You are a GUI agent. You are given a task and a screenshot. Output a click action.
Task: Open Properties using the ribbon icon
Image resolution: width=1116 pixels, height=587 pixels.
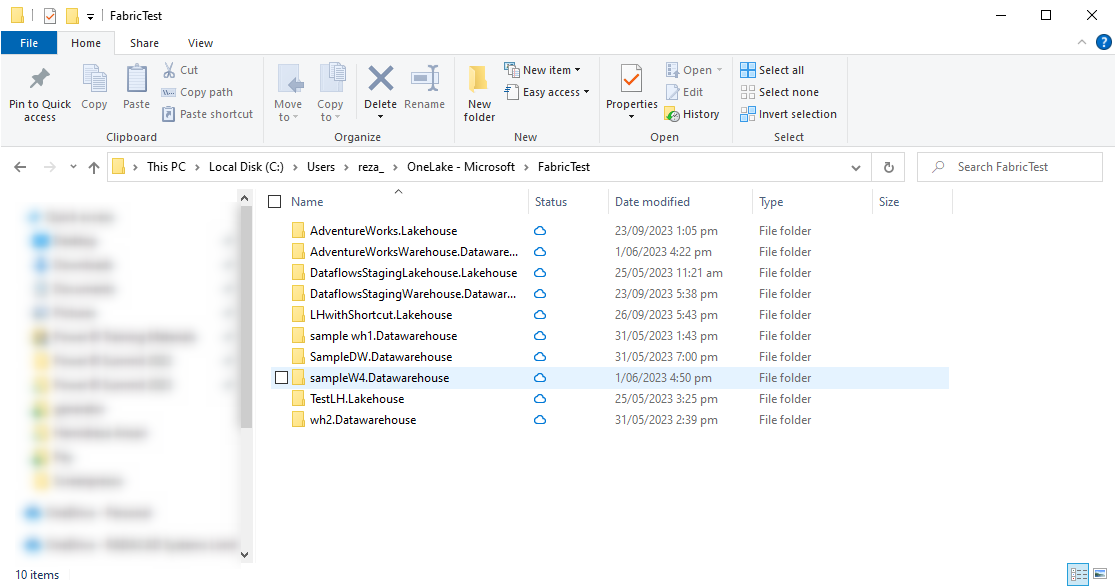click(x=631, y=79)
